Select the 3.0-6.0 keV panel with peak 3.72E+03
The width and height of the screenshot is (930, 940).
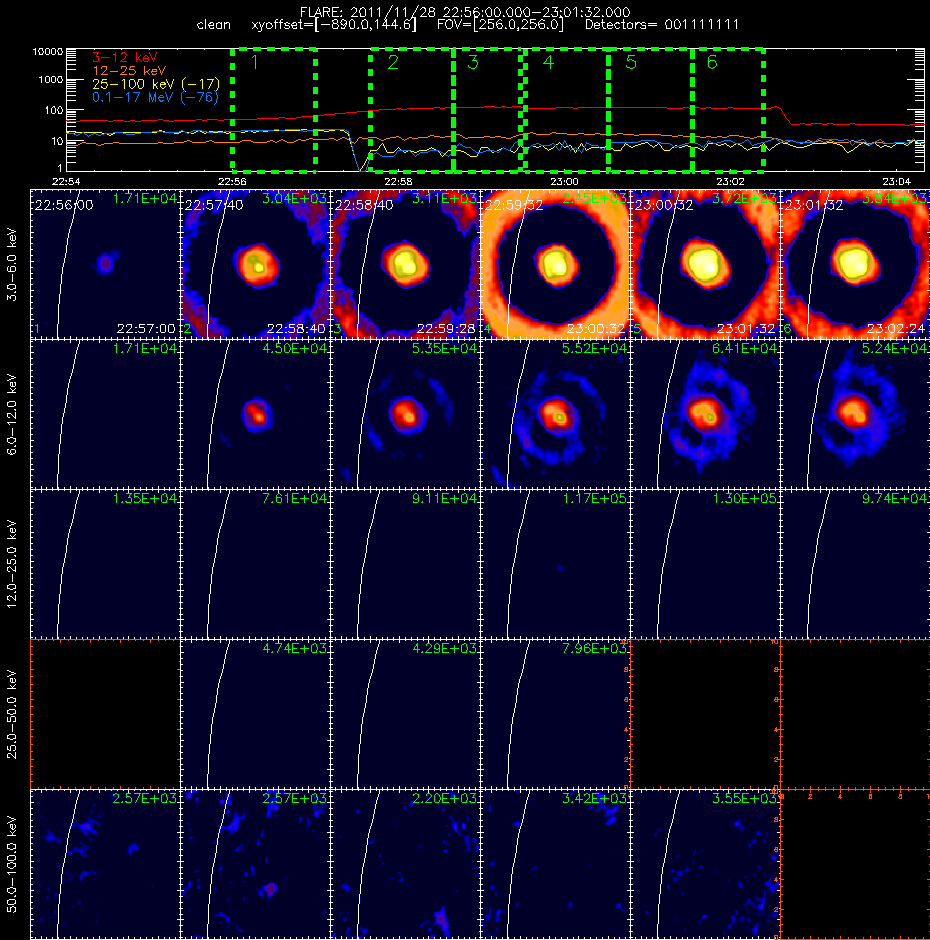point(705,264)
